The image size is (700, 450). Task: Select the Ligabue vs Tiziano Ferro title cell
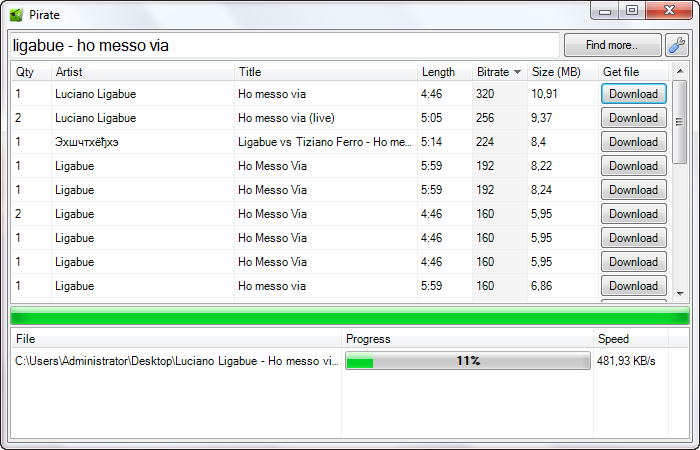tap(325, 142)
